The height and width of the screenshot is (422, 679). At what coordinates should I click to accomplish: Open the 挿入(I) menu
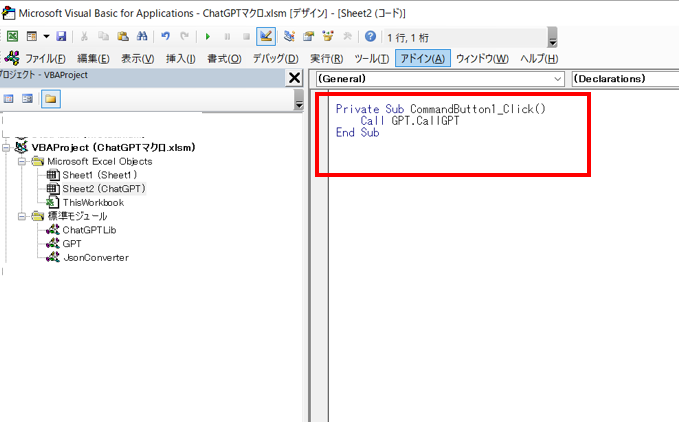click(x=181, y=58)
